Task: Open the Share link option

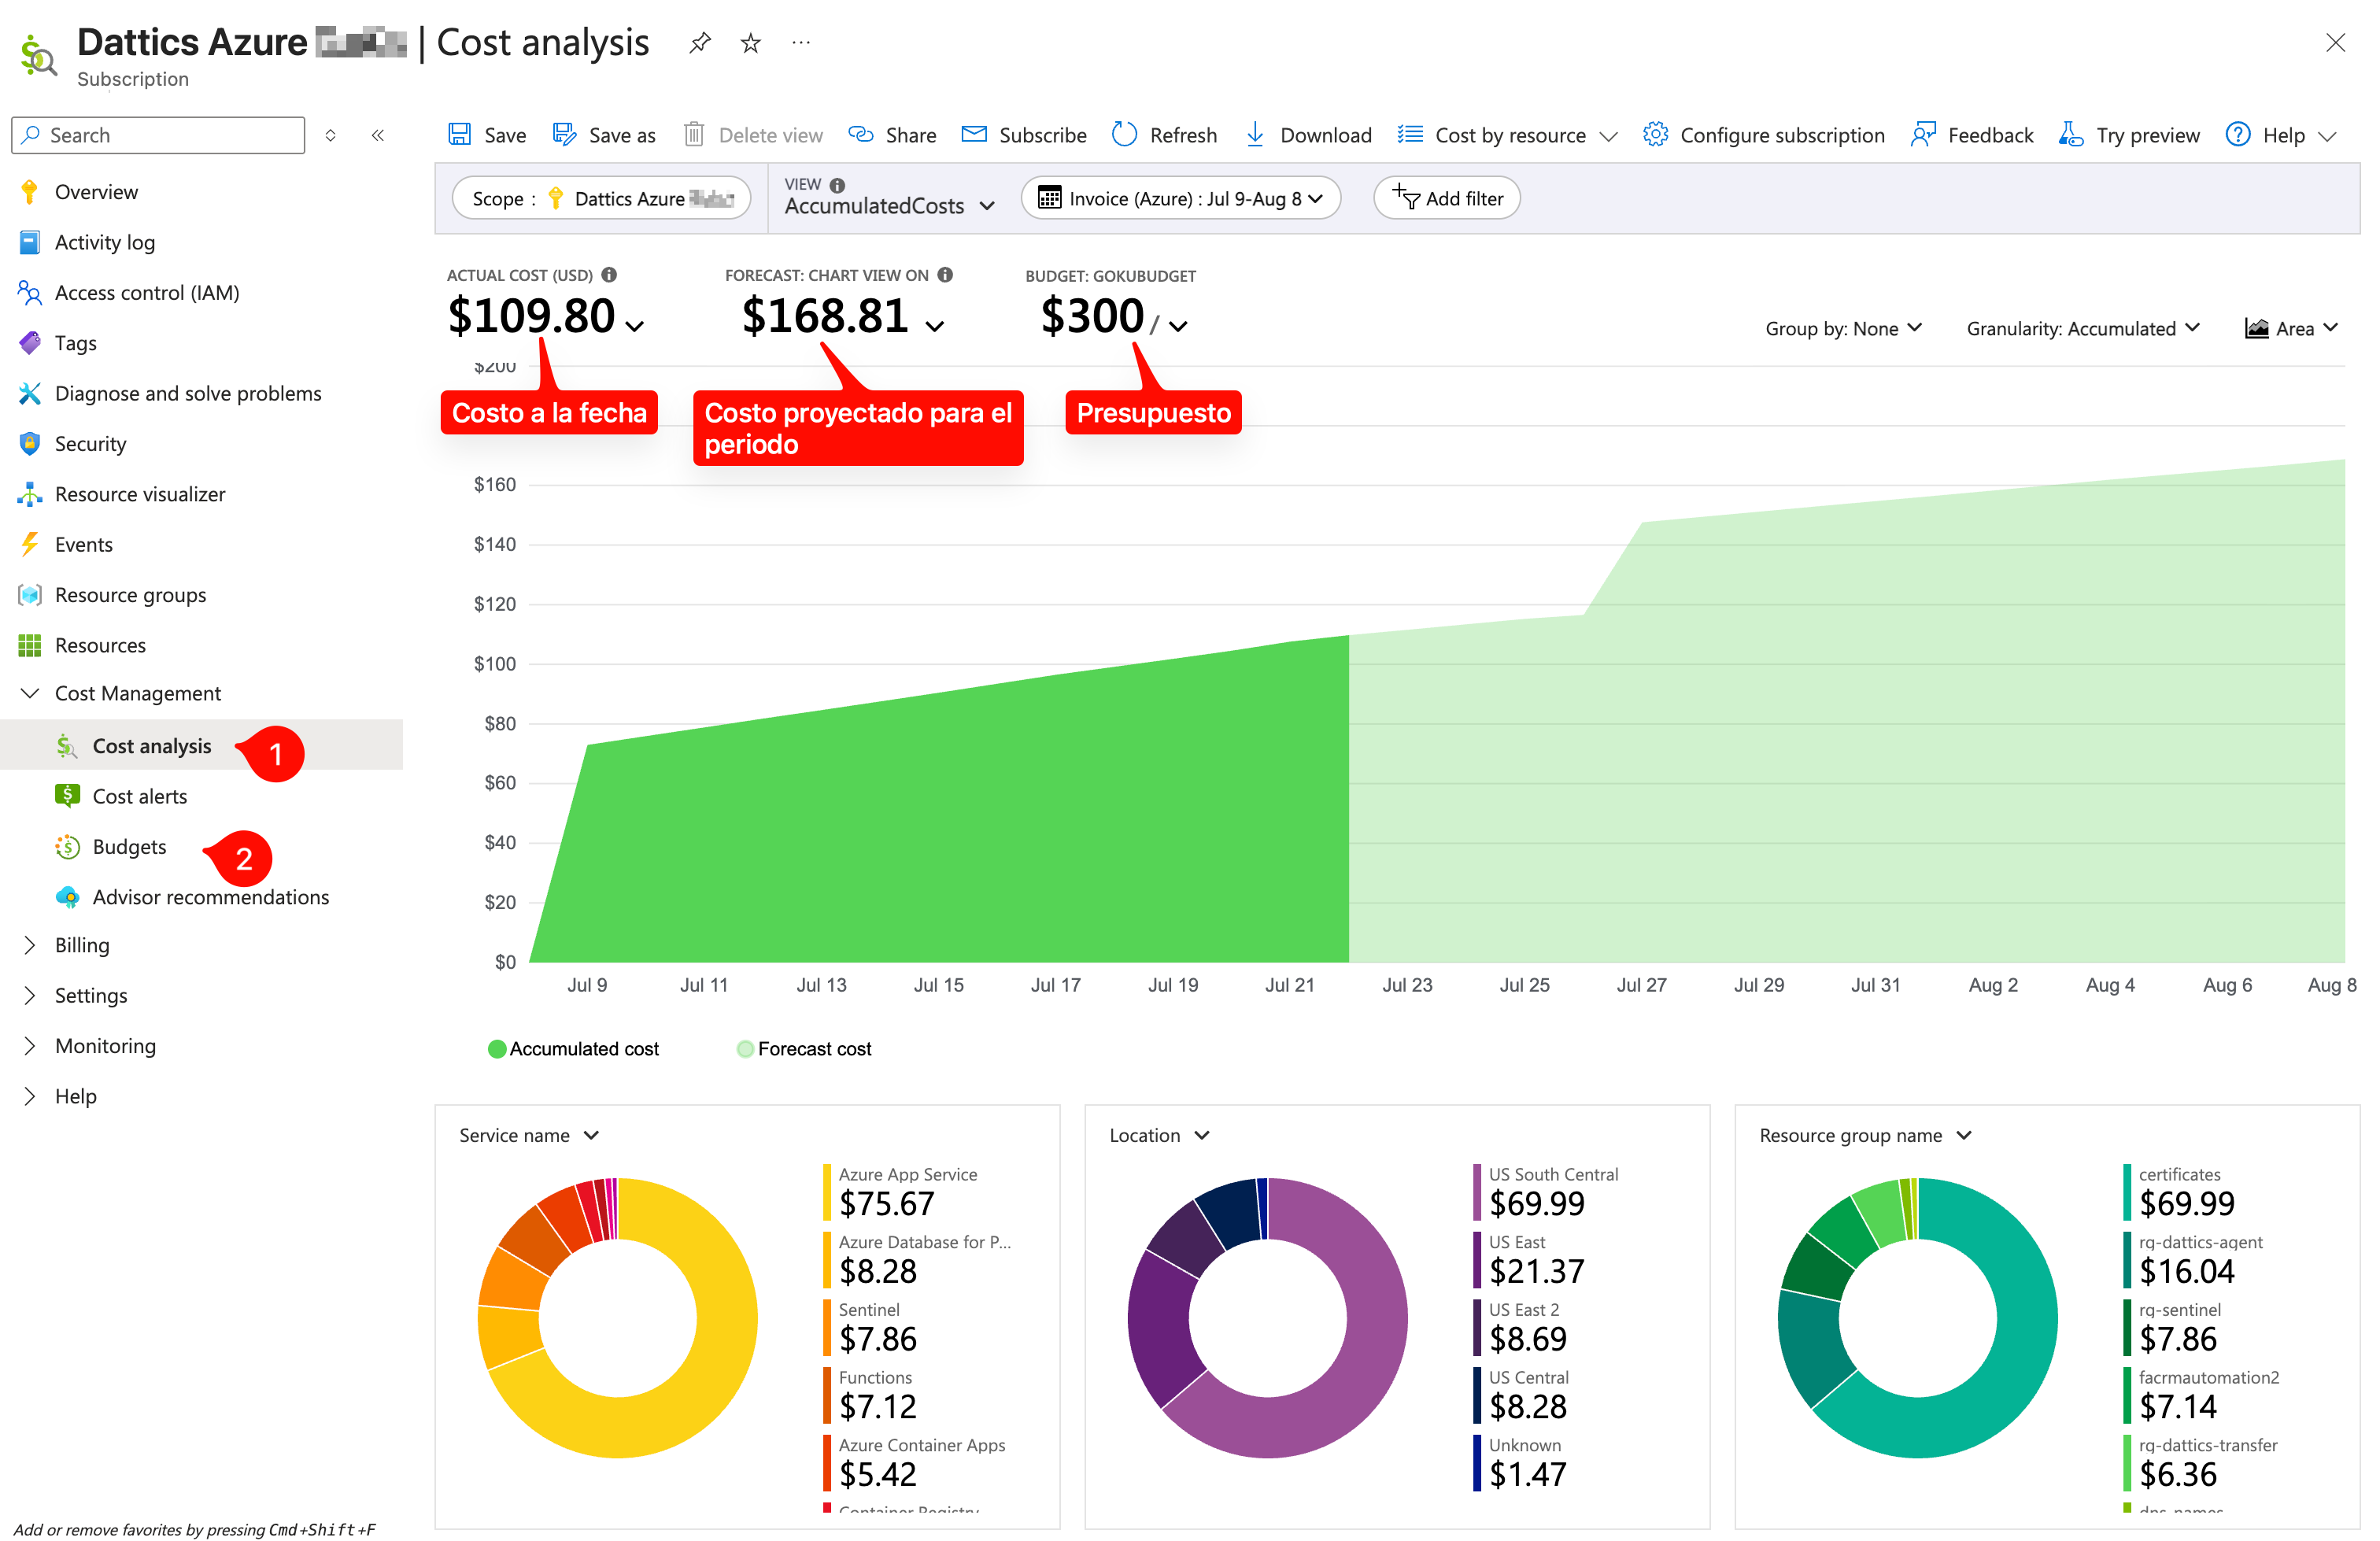Action: [x=892, y=135]
